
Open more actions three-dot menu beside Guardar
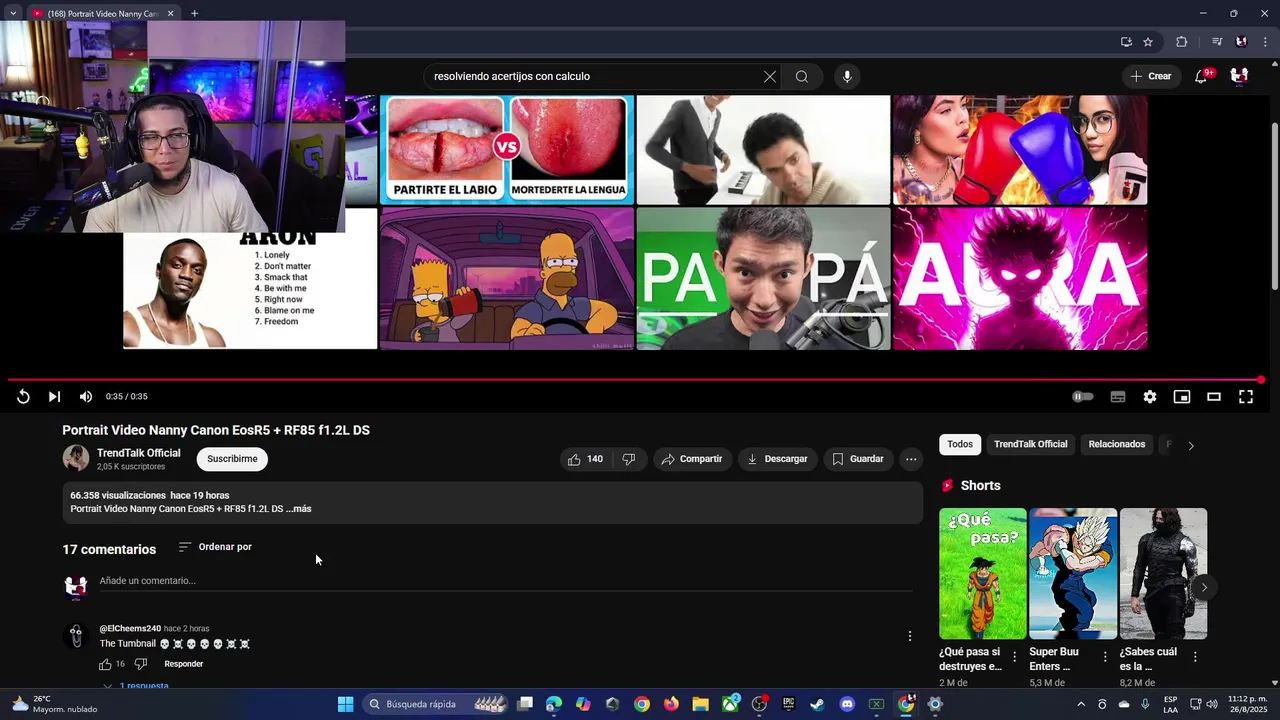tap(911, 459)
